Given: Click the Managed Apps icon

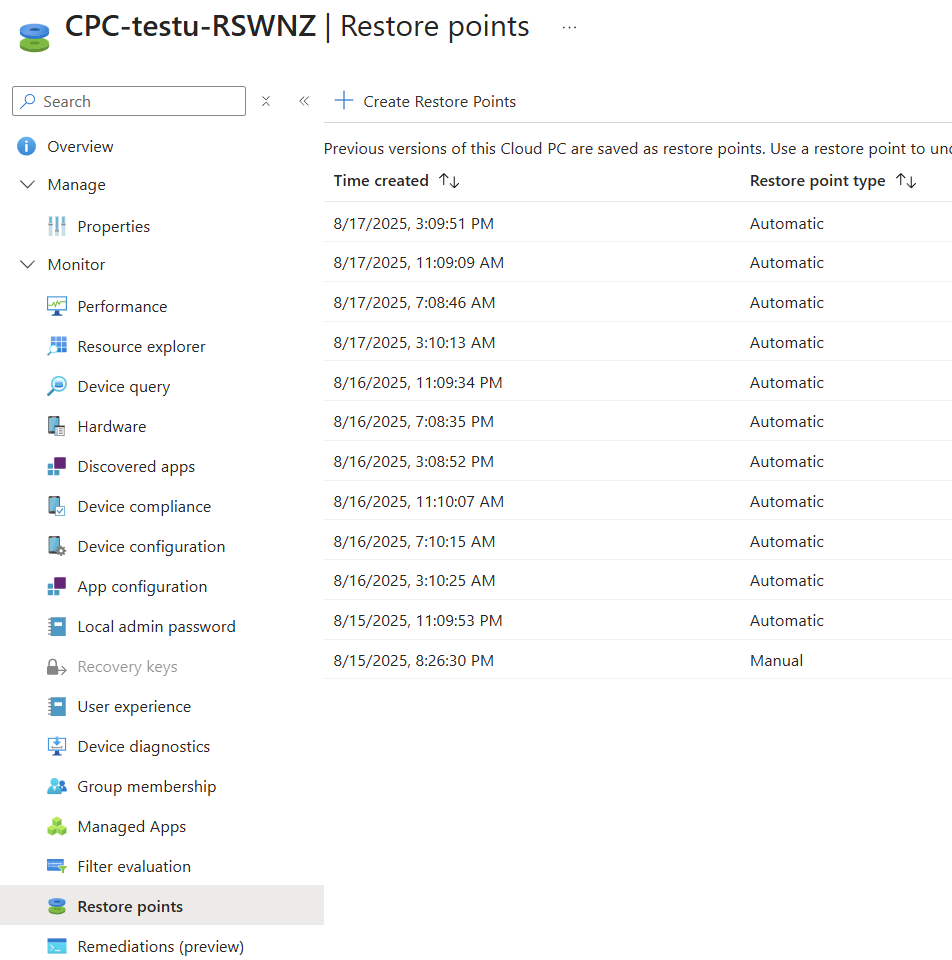Looking at the screenshot, I should (x=57, y=826).
